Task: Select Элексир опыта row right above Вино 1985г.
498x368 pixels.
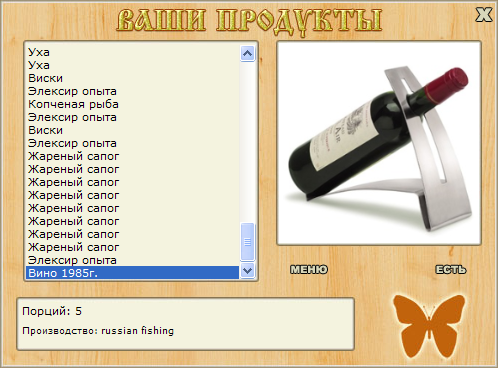Action: [132, 260]
